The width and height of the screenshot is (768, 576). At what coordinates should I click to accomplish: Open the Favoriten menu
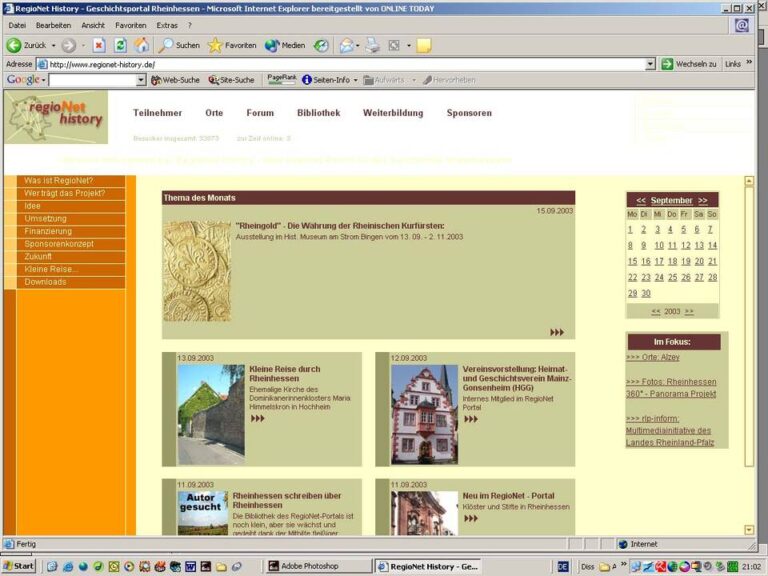point(131,25)
